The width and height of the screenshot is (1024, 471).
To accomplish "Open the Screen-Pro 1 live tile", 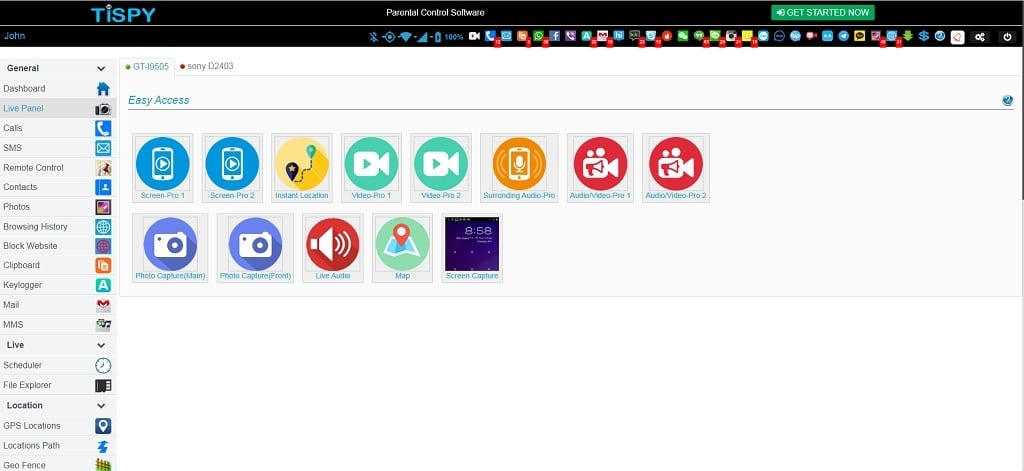I will point(163,168).
